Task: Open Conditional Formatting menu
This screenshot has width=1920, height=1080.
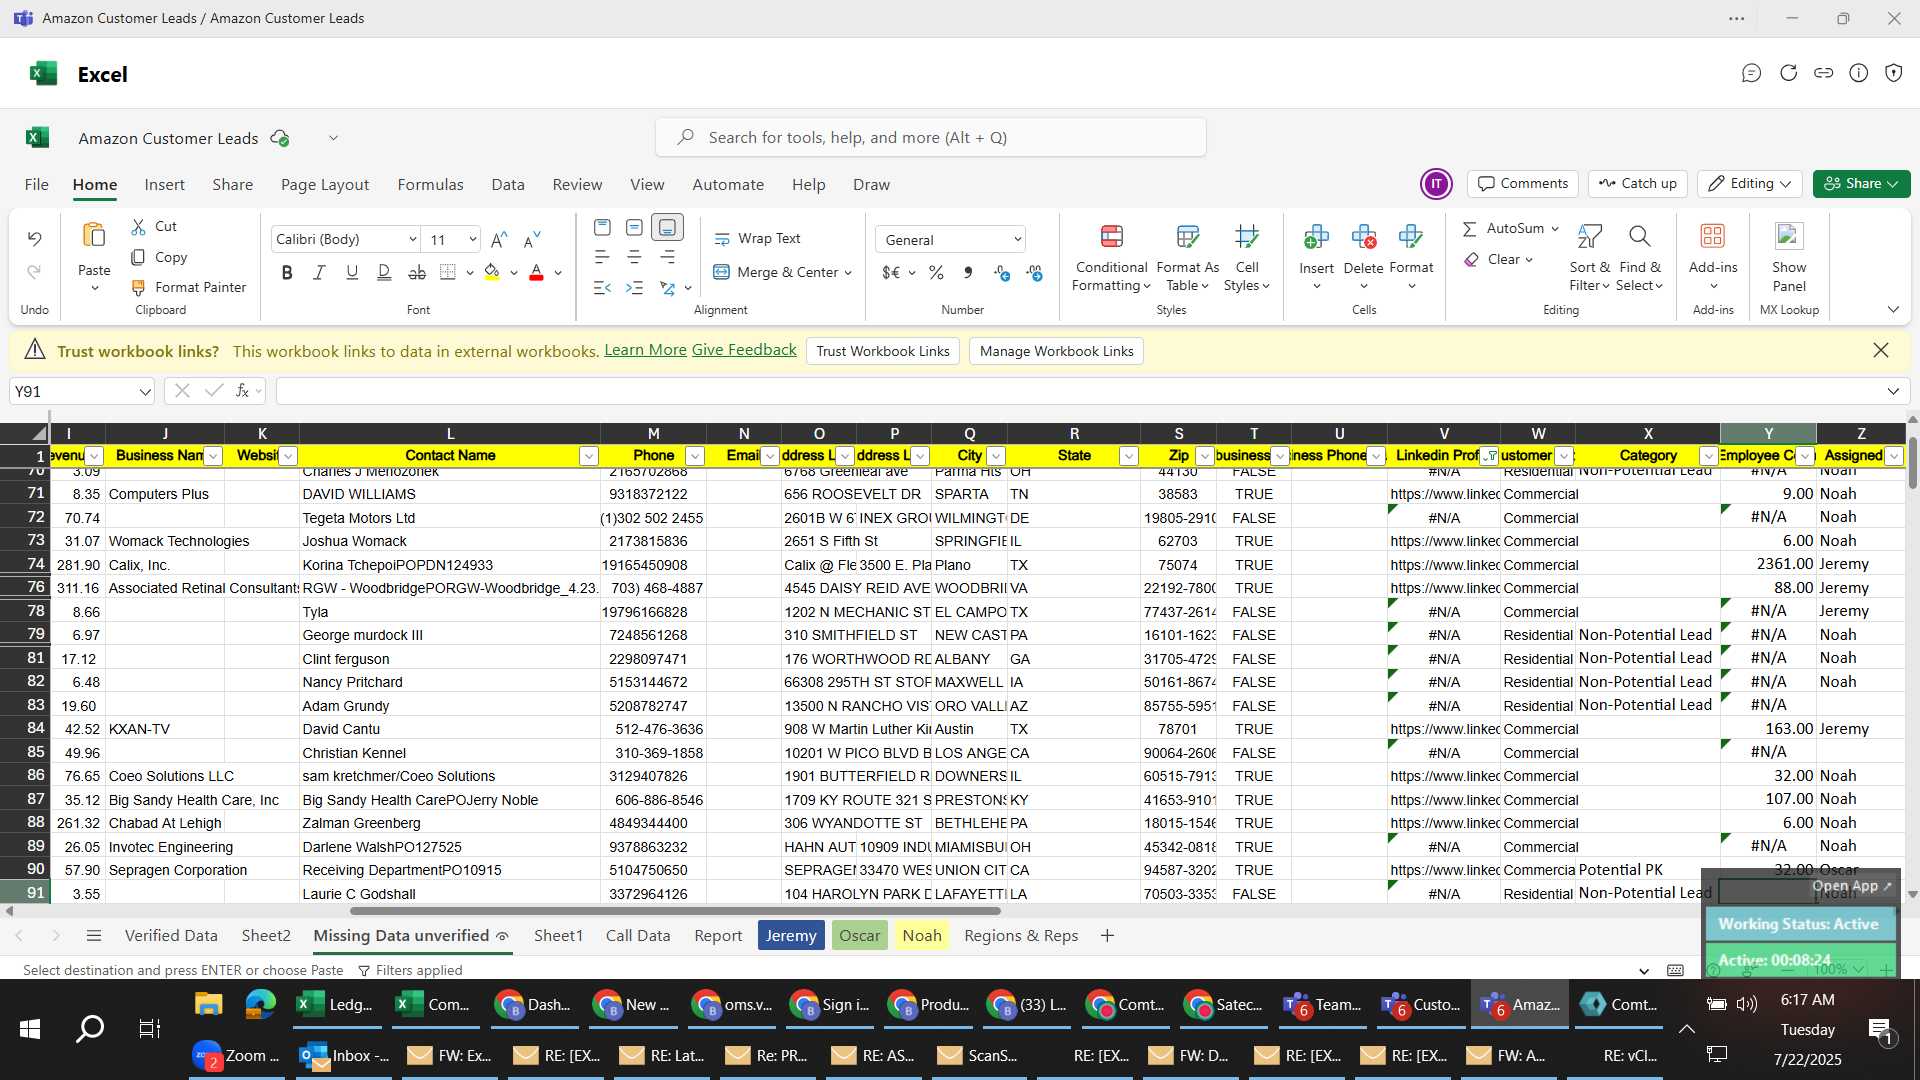Action: [1111, 258]
